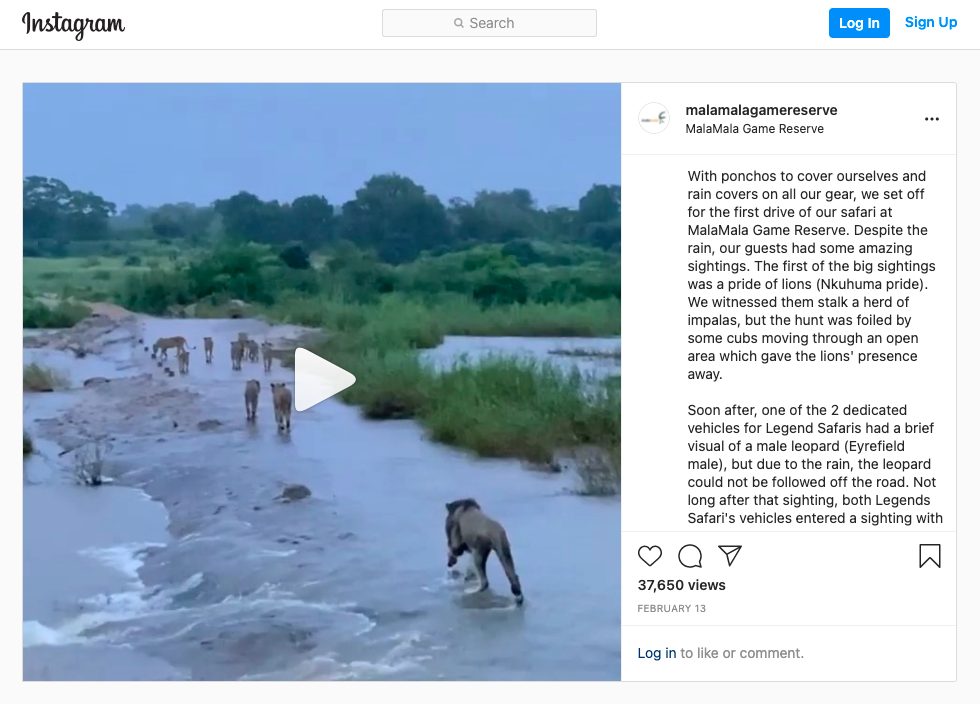Share post with paper plane icon
The height and width of the screenshot is (704, 980).
coord(729,555)
